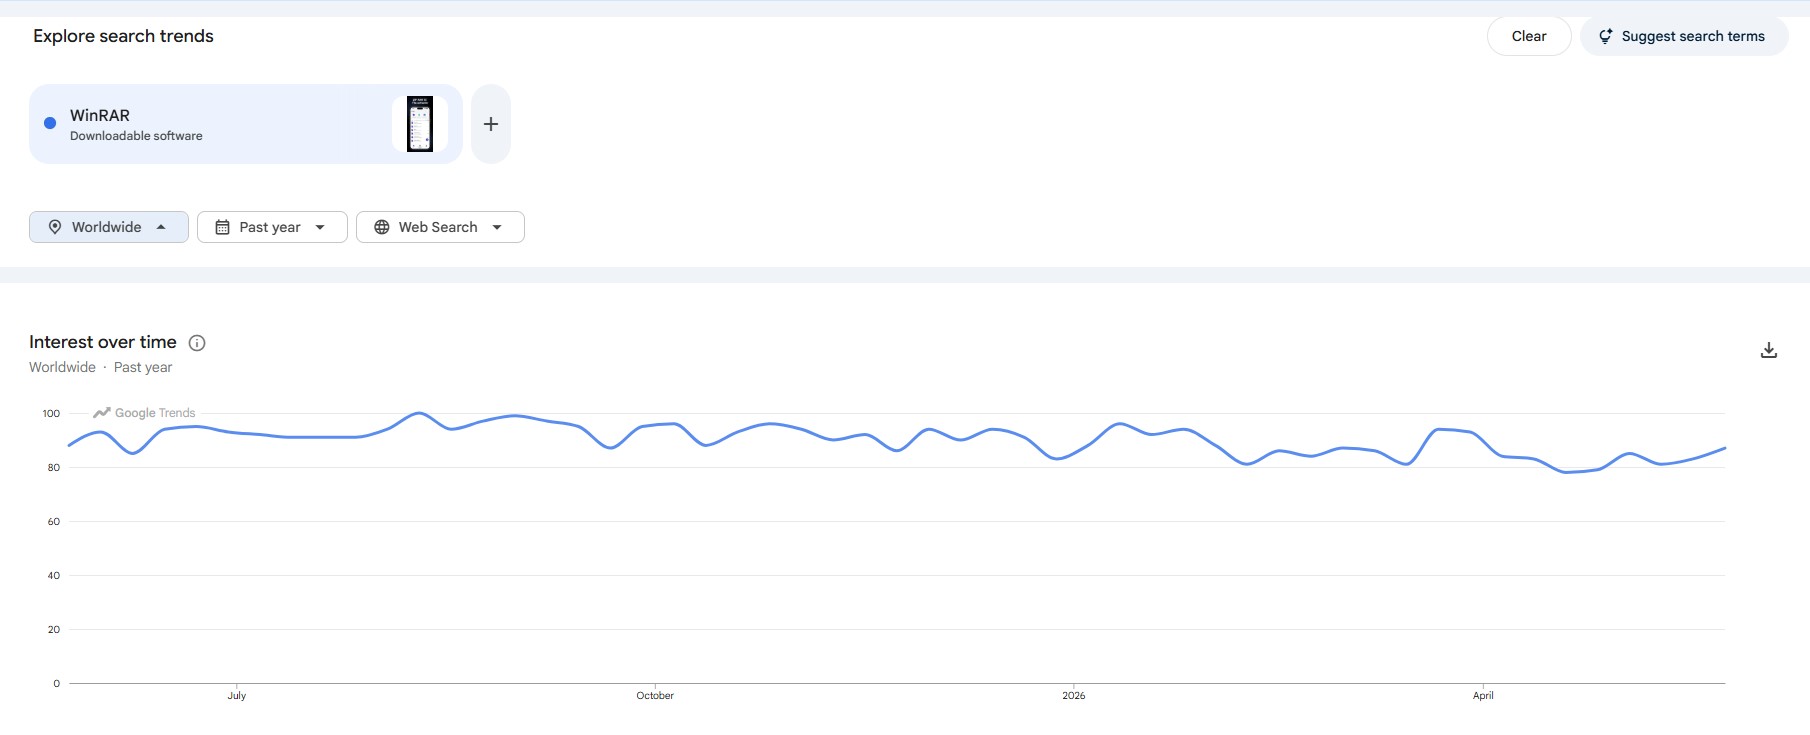Click the April label on chart axis
This screenshot has height=735, width=1810.
1483,695
